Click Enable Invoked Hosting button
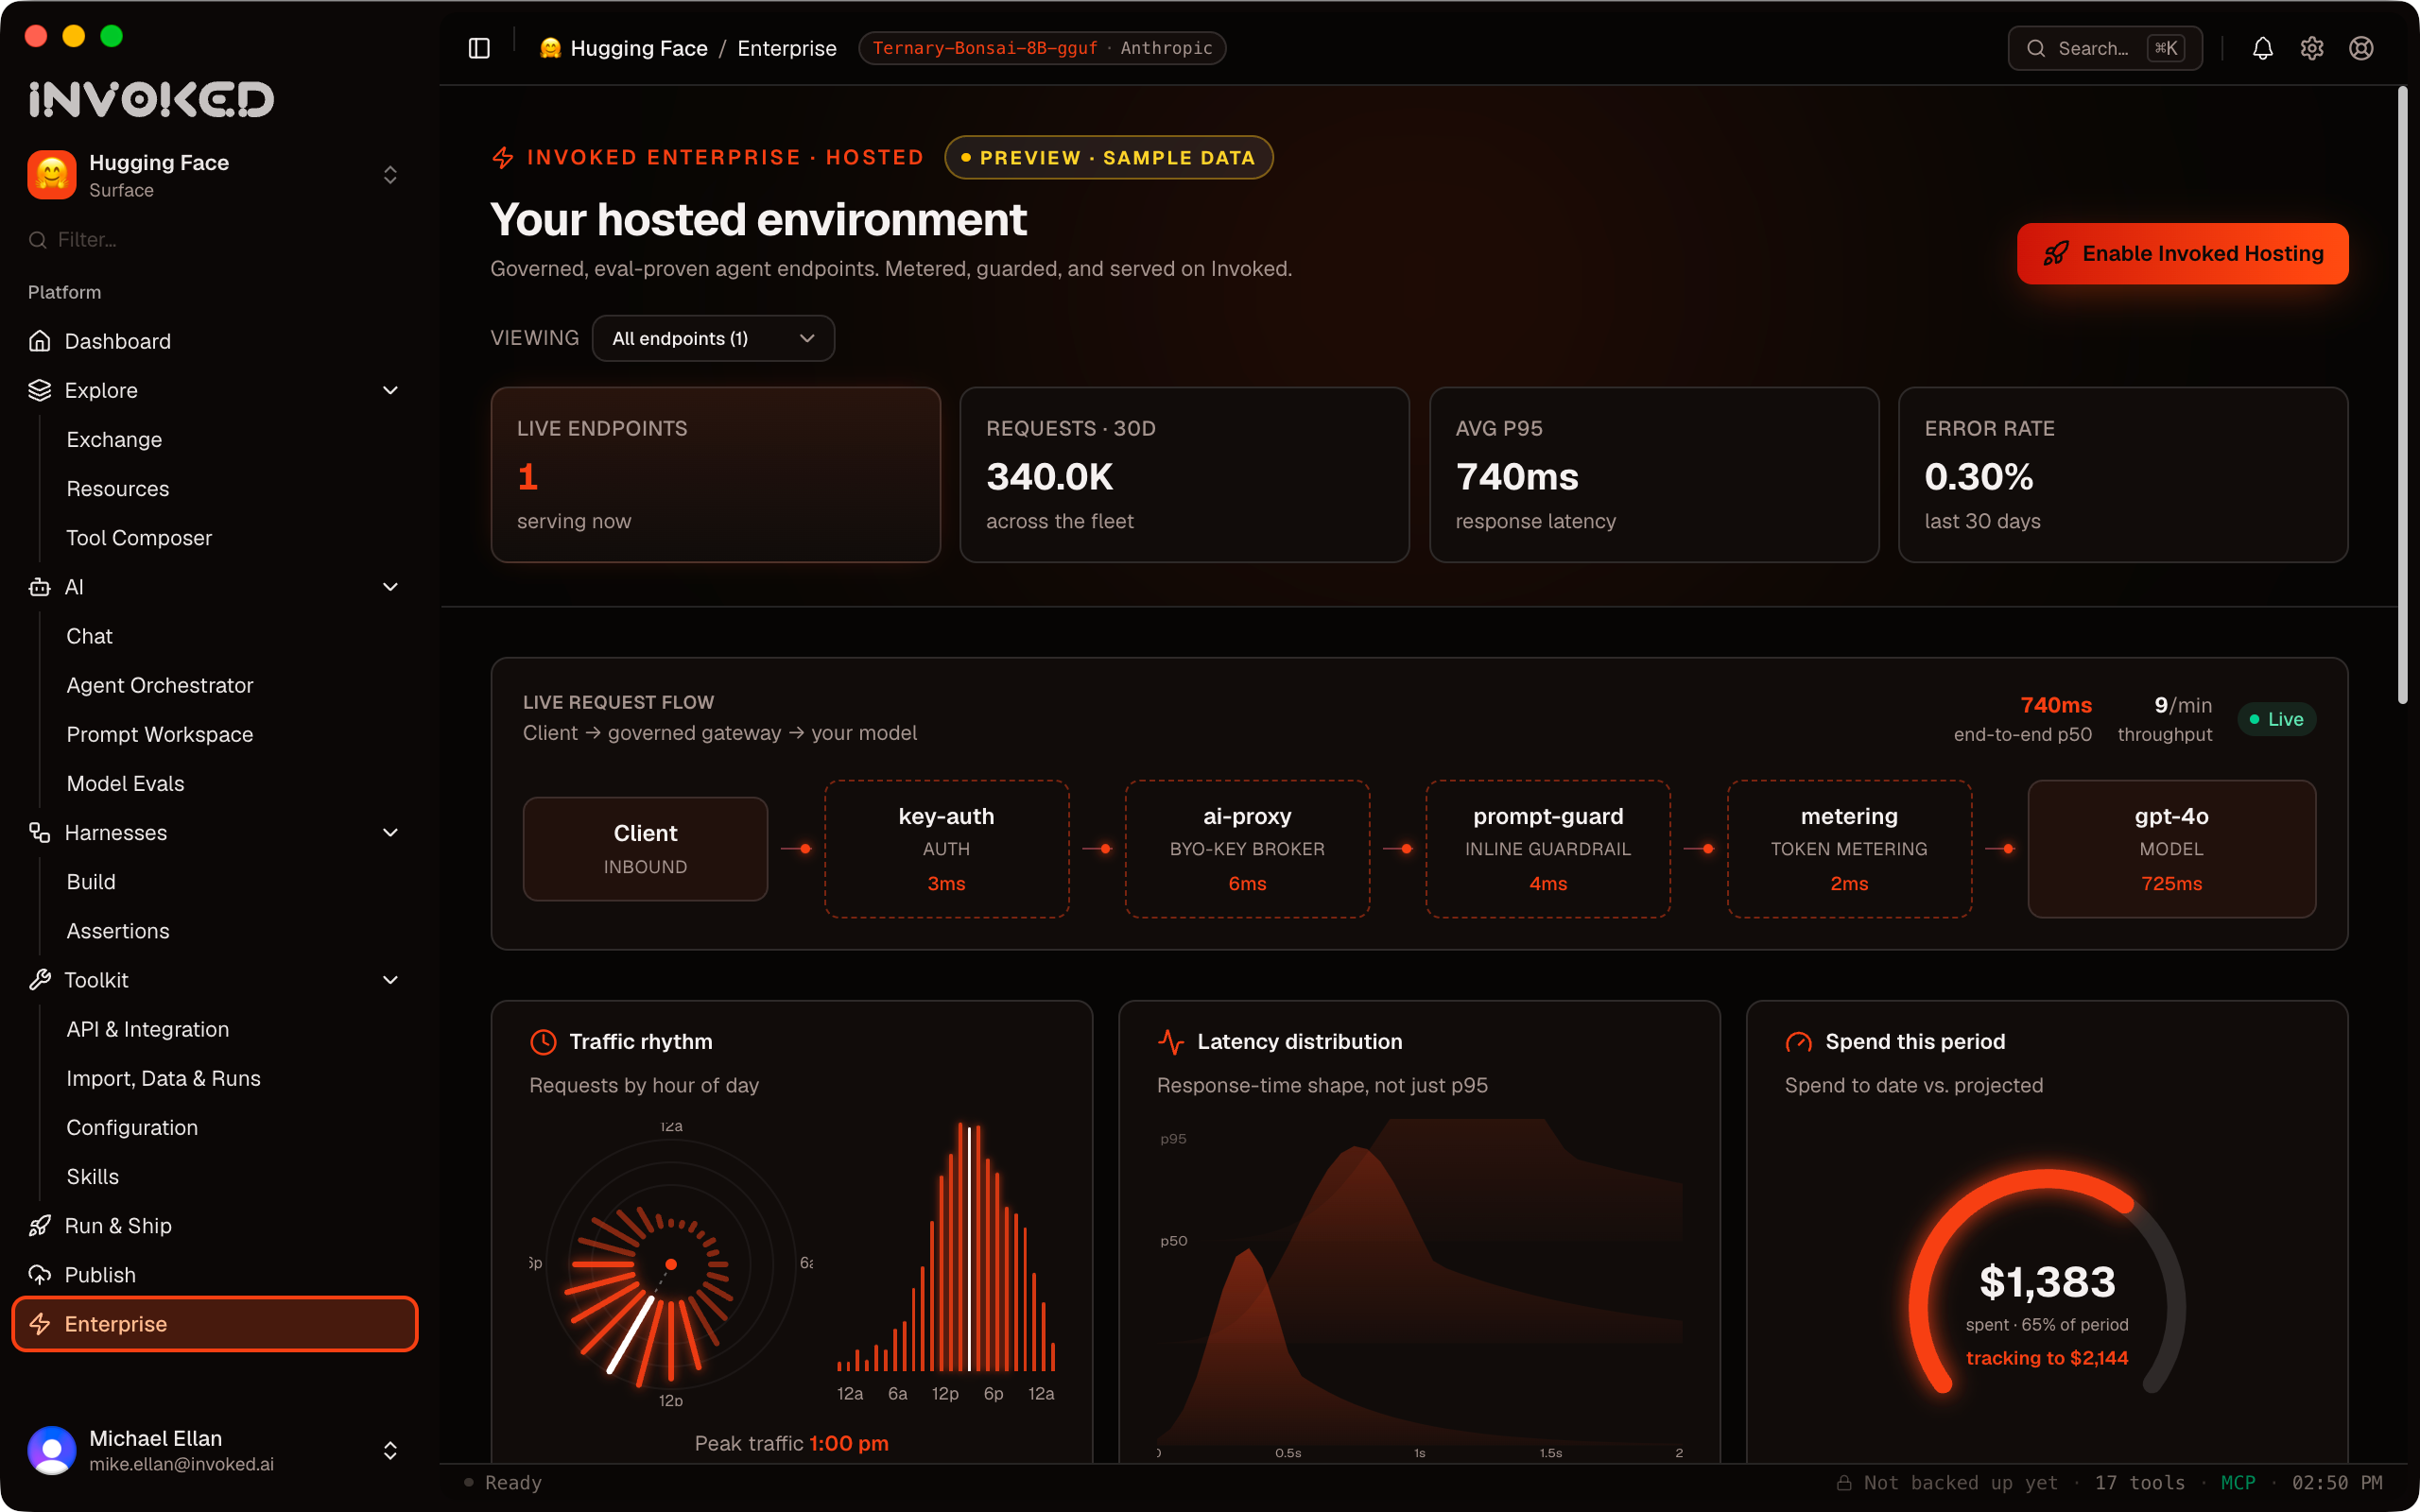The width and height of the screenshot is (2420, 1512). (x=2182, y=253)
